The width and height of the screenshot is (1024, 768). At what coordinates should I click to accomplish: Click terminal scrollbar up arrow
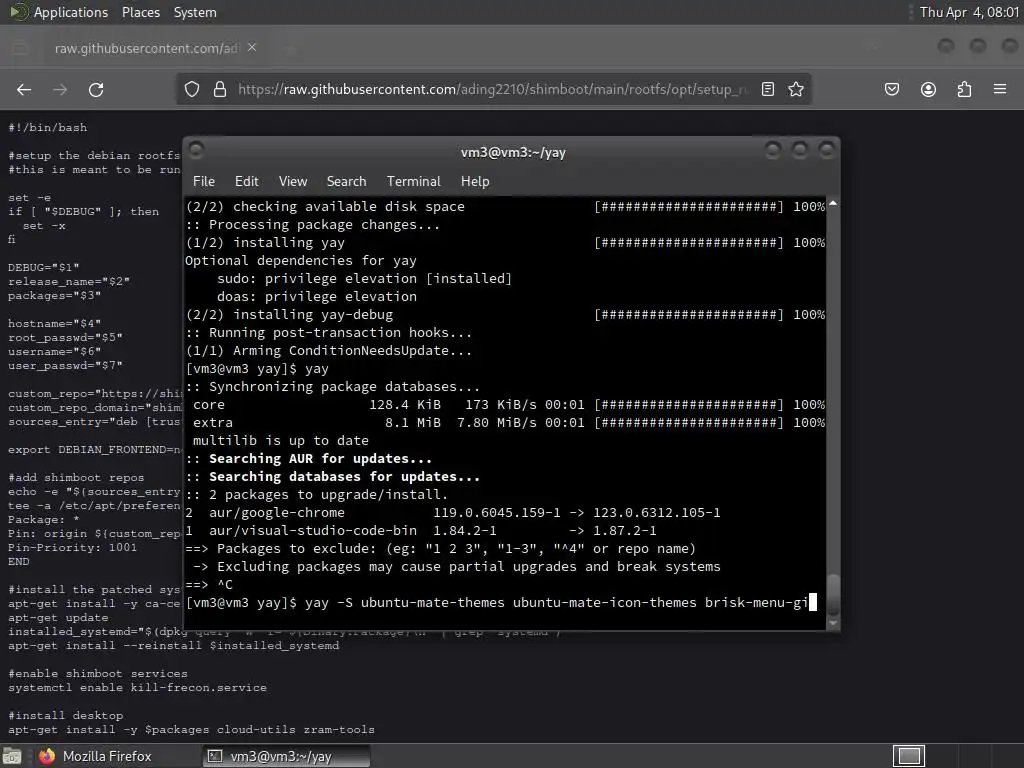pos(833,204)
